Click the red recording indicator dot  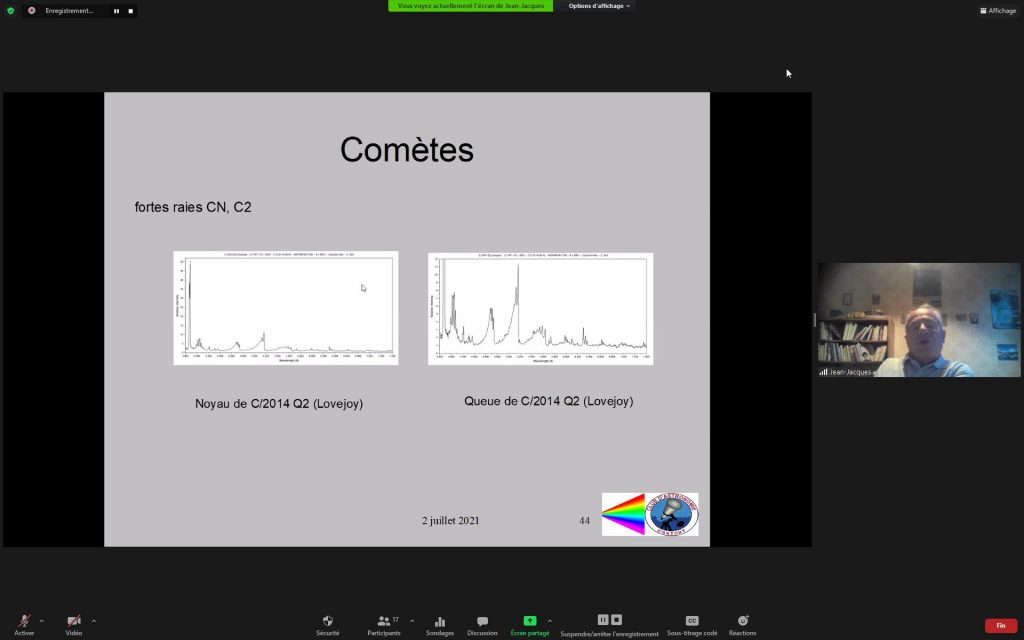31,10
